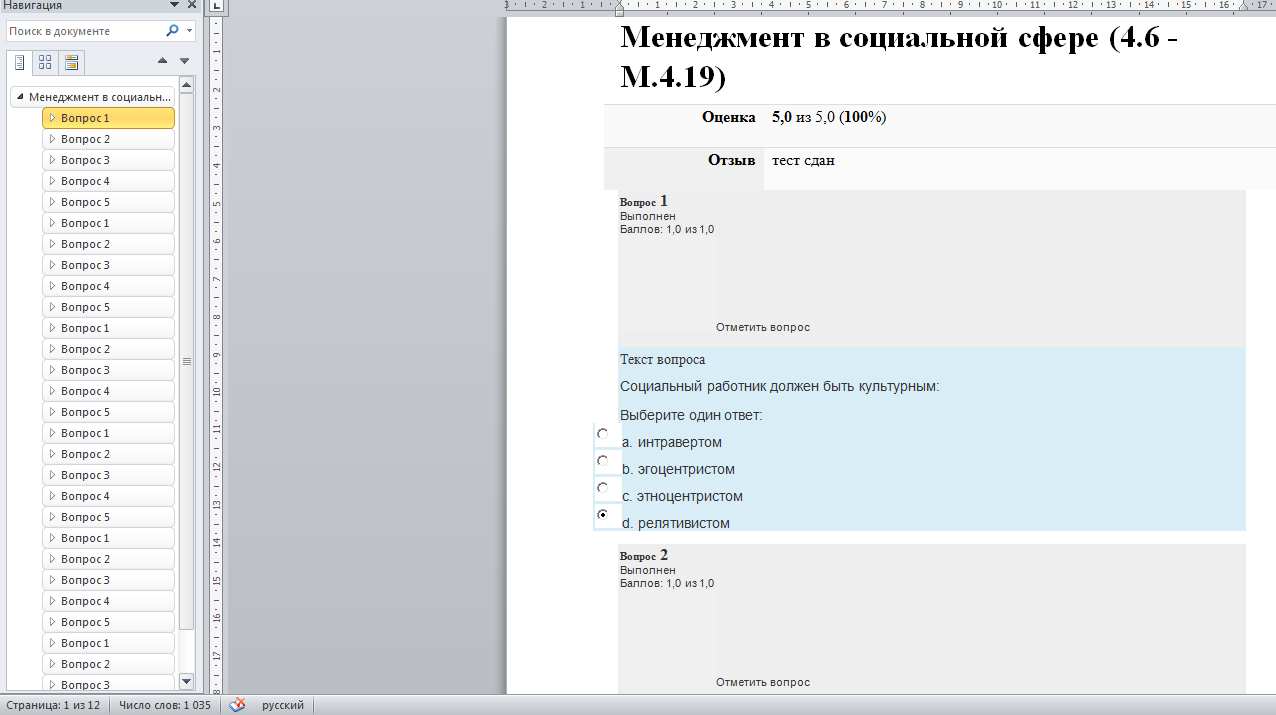This screenshot has width=1276, height=715.
Task: Close the Navigation pane with the X
Action: (192, 5)
